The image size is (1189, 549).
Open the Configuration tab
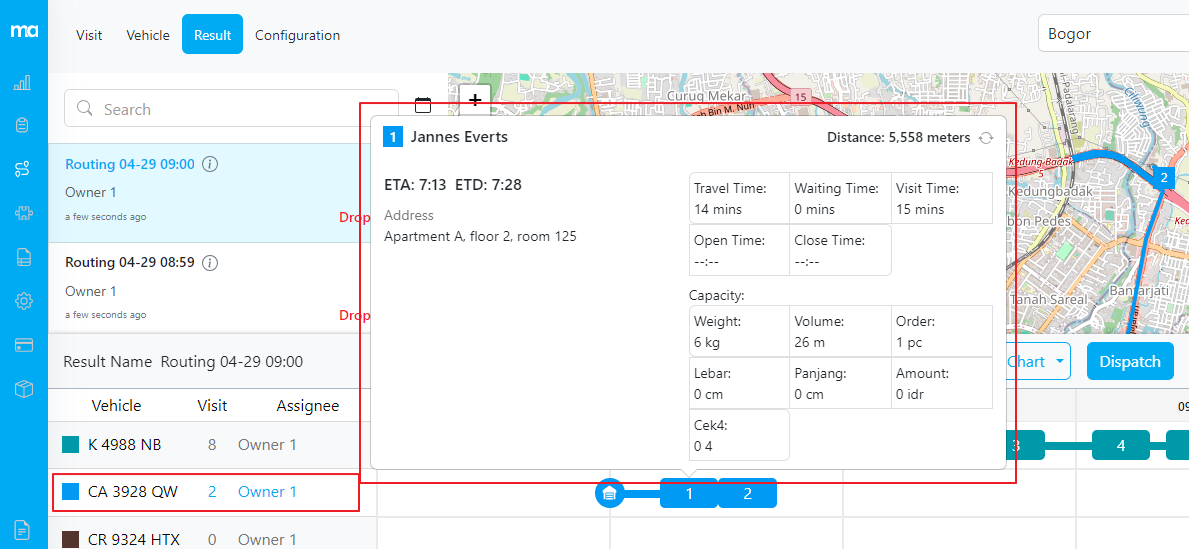297,35
